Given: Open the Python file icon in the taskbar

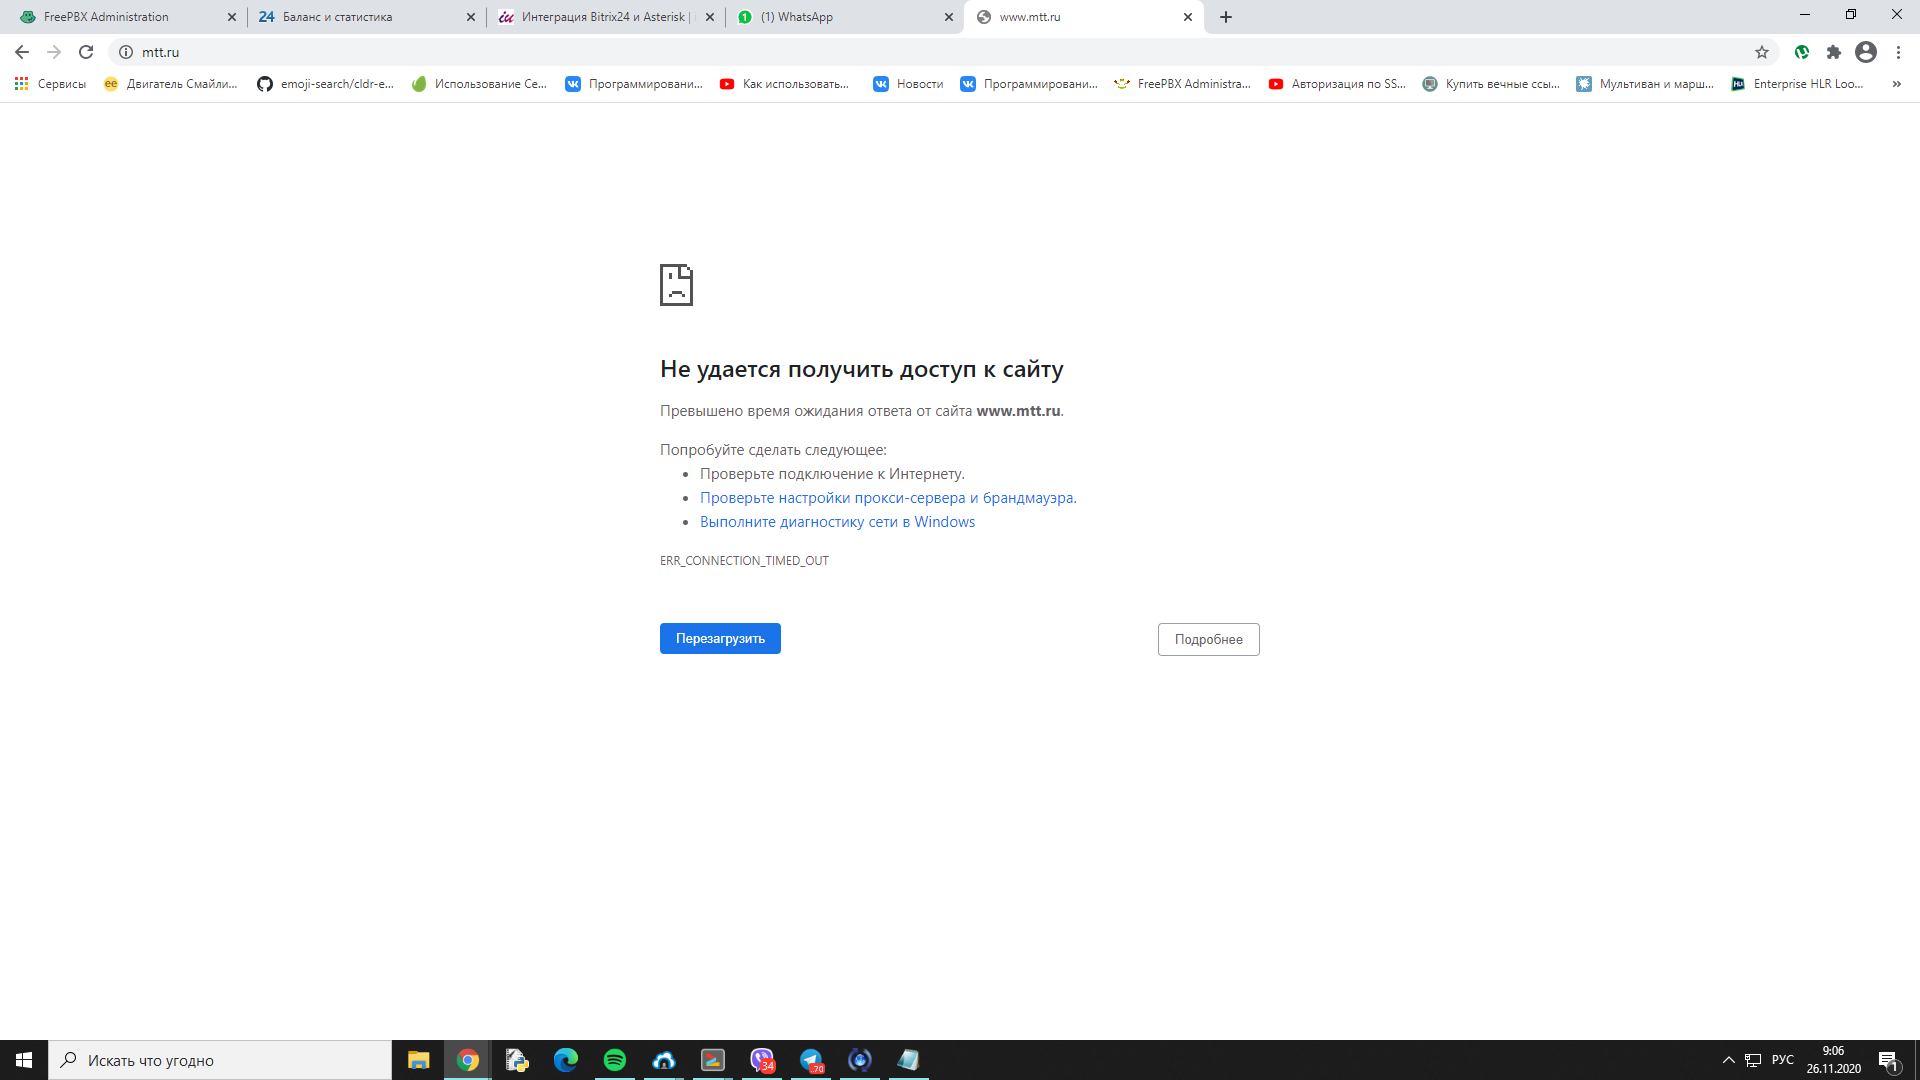Looking at the screenshot, I should [516, 1060].
